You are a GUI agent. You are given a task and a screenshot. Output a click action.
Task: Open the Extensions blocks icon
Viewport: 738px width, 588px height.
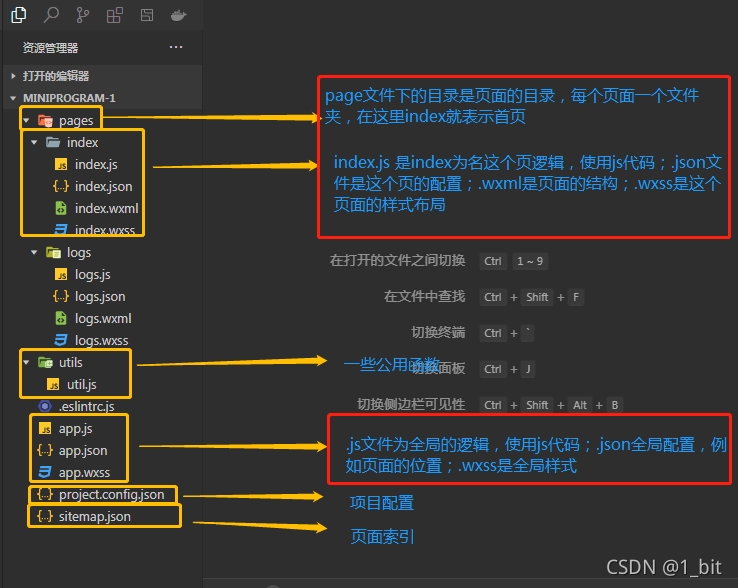click(x=114, y=15)
